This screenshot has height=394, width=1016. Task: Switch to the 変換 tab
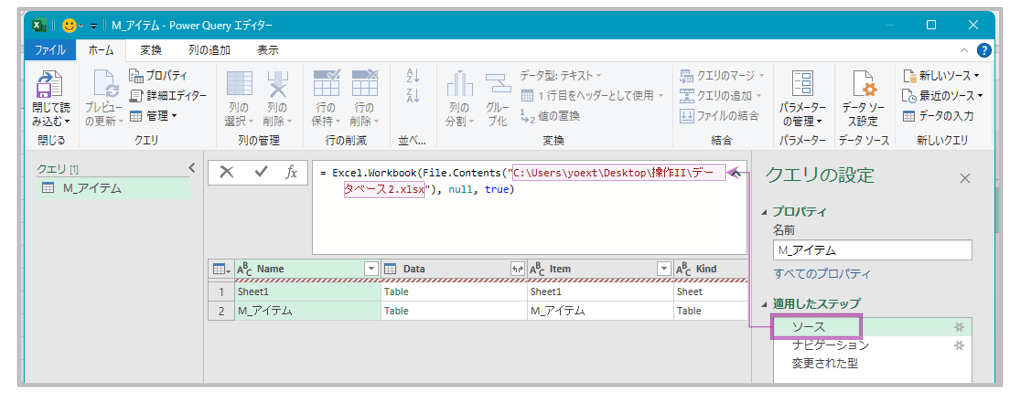point(151,50)
